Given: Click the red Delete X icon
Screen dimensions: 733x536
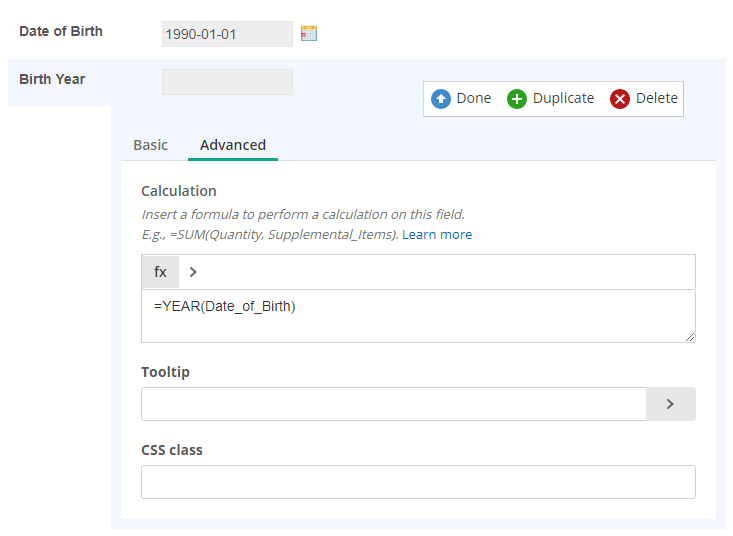Looking at the screenshot, I should coord(619,99).
